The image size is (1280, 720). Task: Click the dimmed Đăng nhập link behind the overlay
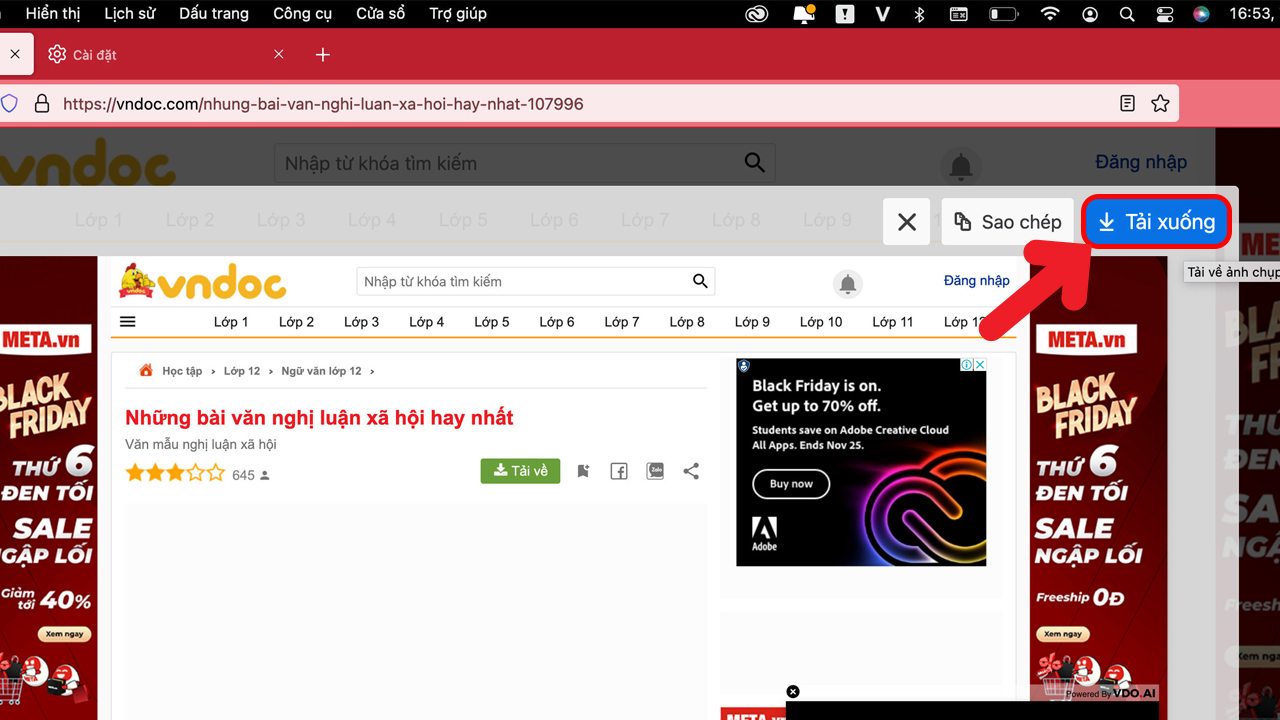pos(1141,162)
